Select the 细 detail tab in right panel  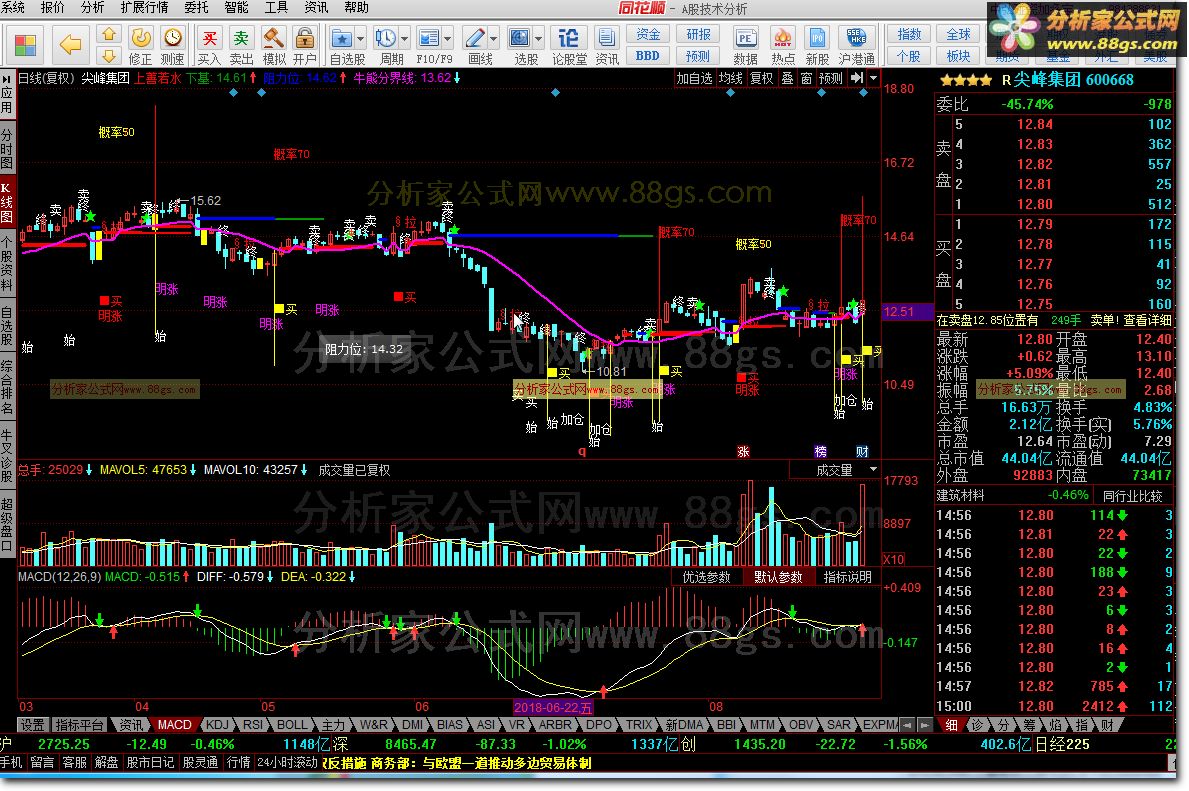tap(951, 725)
